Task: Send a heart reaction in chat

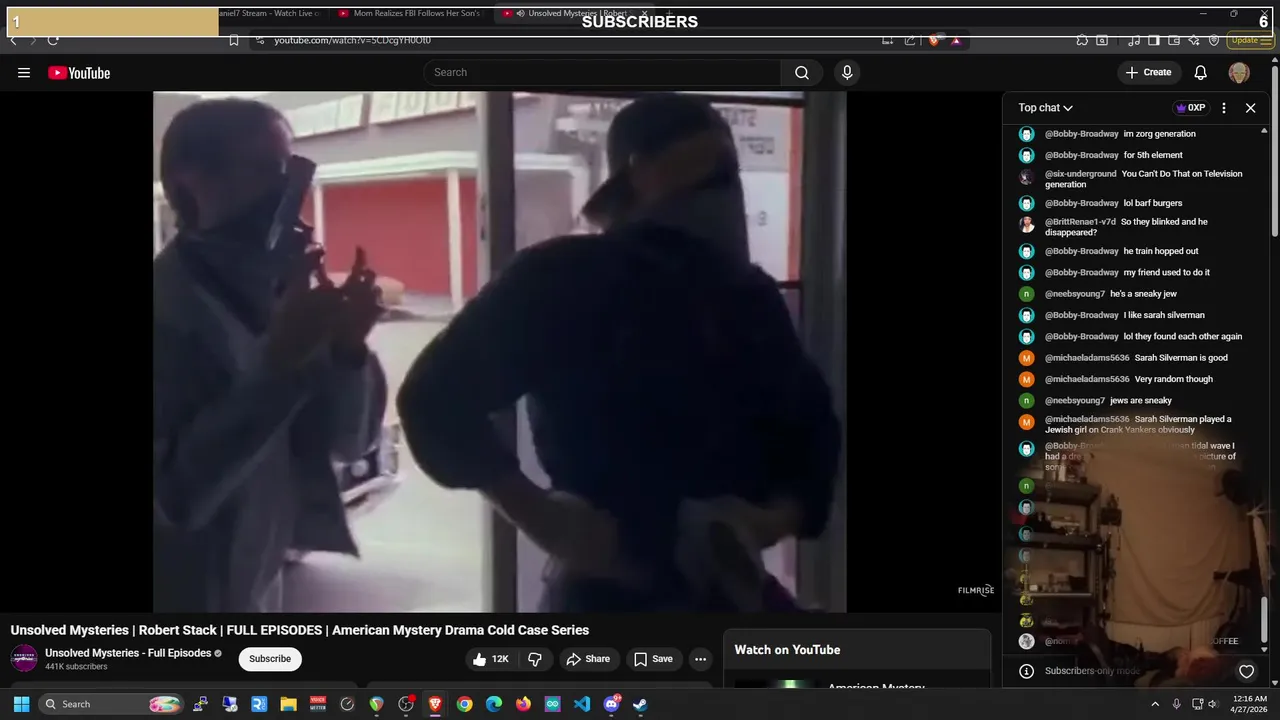Action: tap(1246, 671)
